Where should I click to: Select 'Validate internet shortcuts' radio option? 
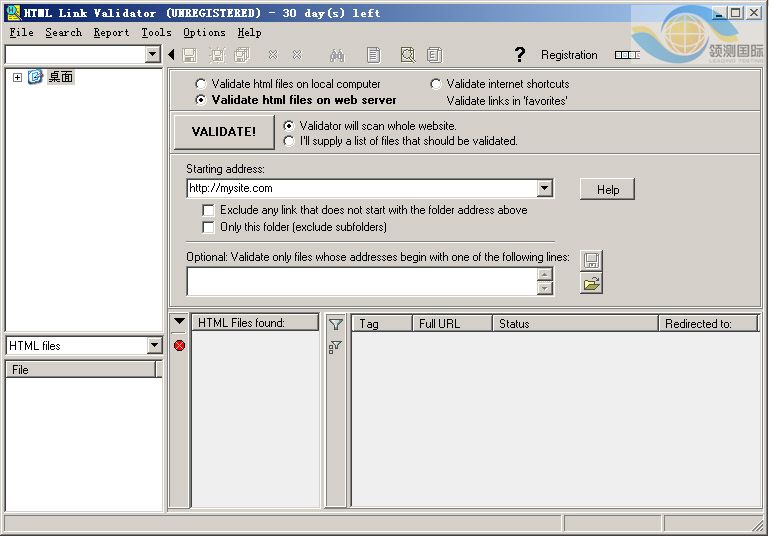436,84
